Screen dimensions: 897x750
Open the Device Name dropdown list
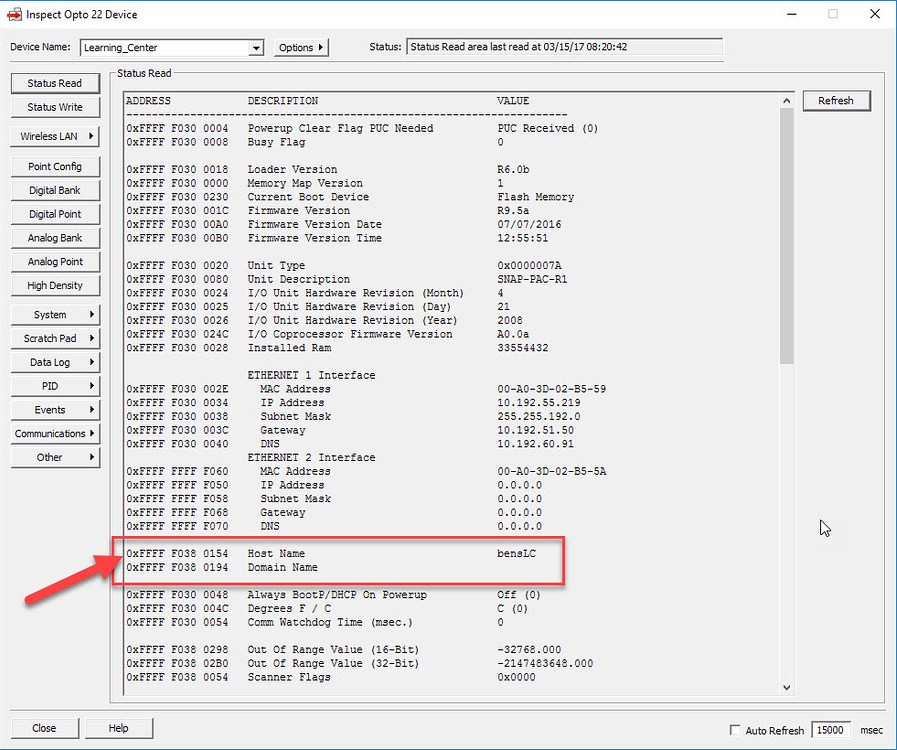click(x=255, y=46)
